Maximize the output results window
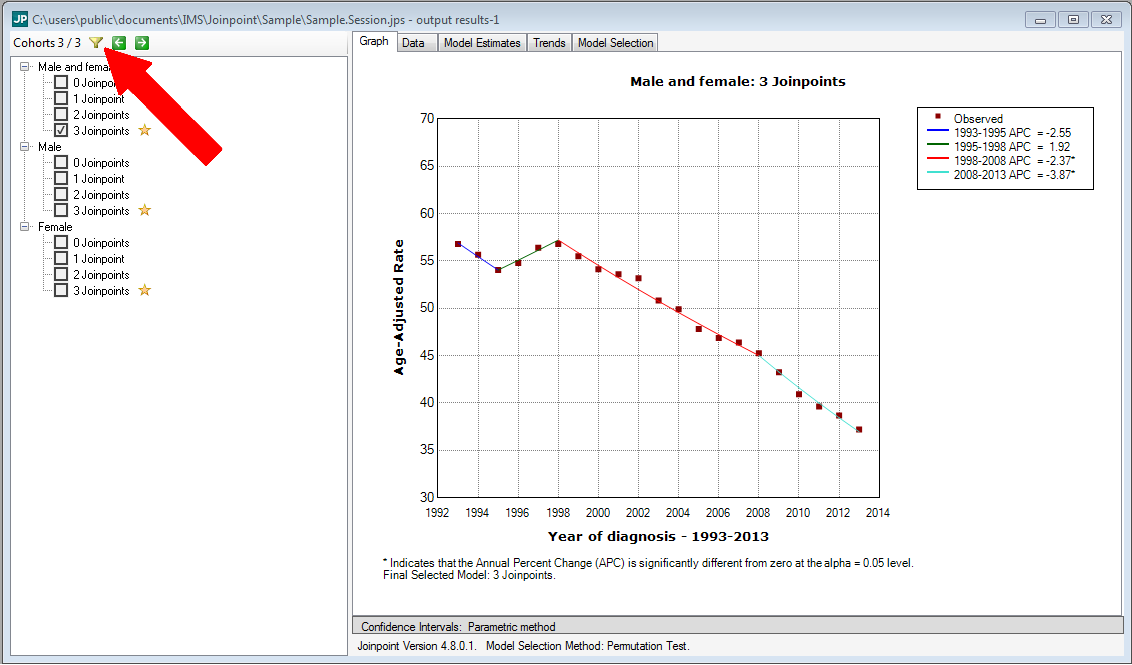This screenshot has width=1132, height=665. point(1072,19)
